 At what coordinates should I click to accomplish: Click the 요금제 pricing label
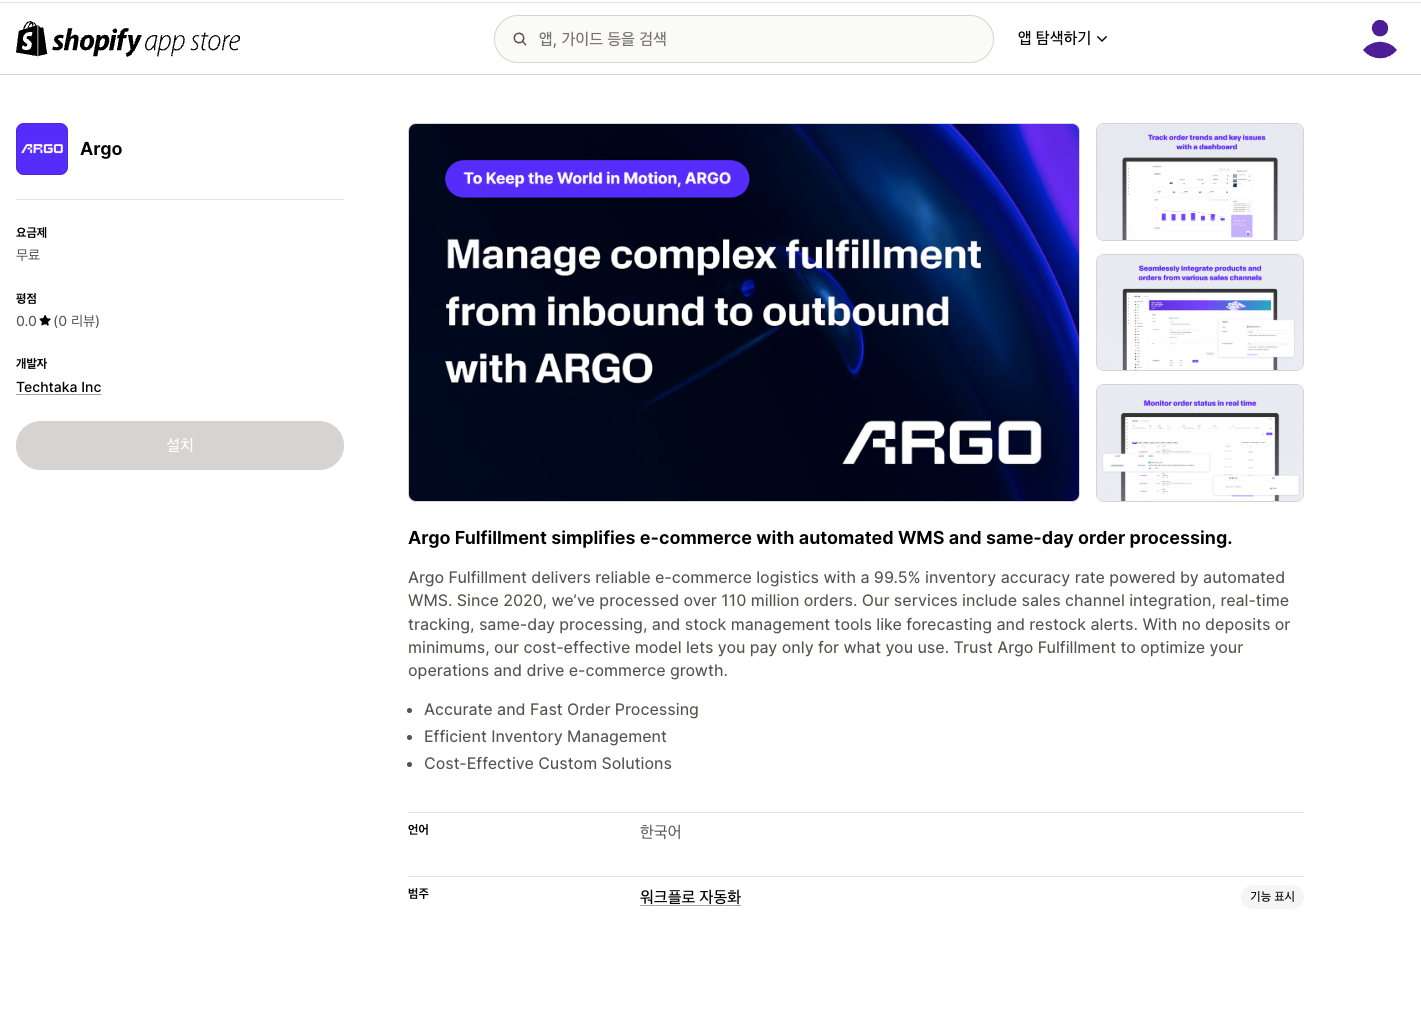click(x=31, y=233)
